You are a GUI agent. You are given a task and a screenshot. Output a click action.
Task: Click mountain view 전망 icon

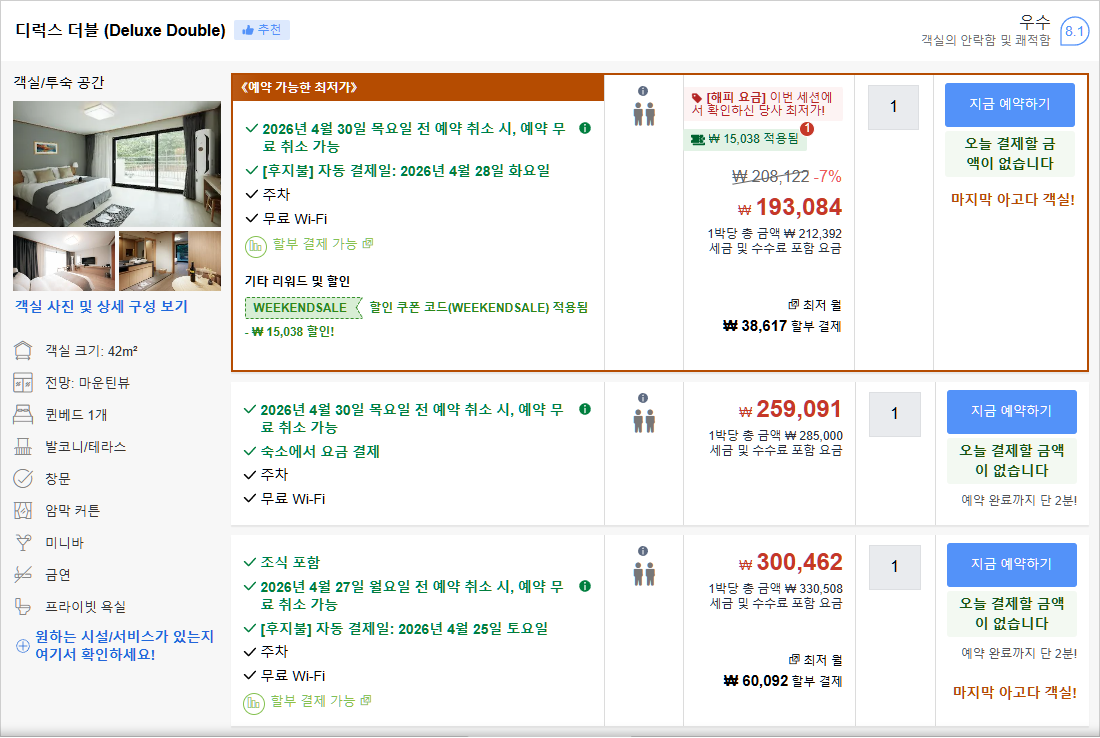[x=23, y=383]
